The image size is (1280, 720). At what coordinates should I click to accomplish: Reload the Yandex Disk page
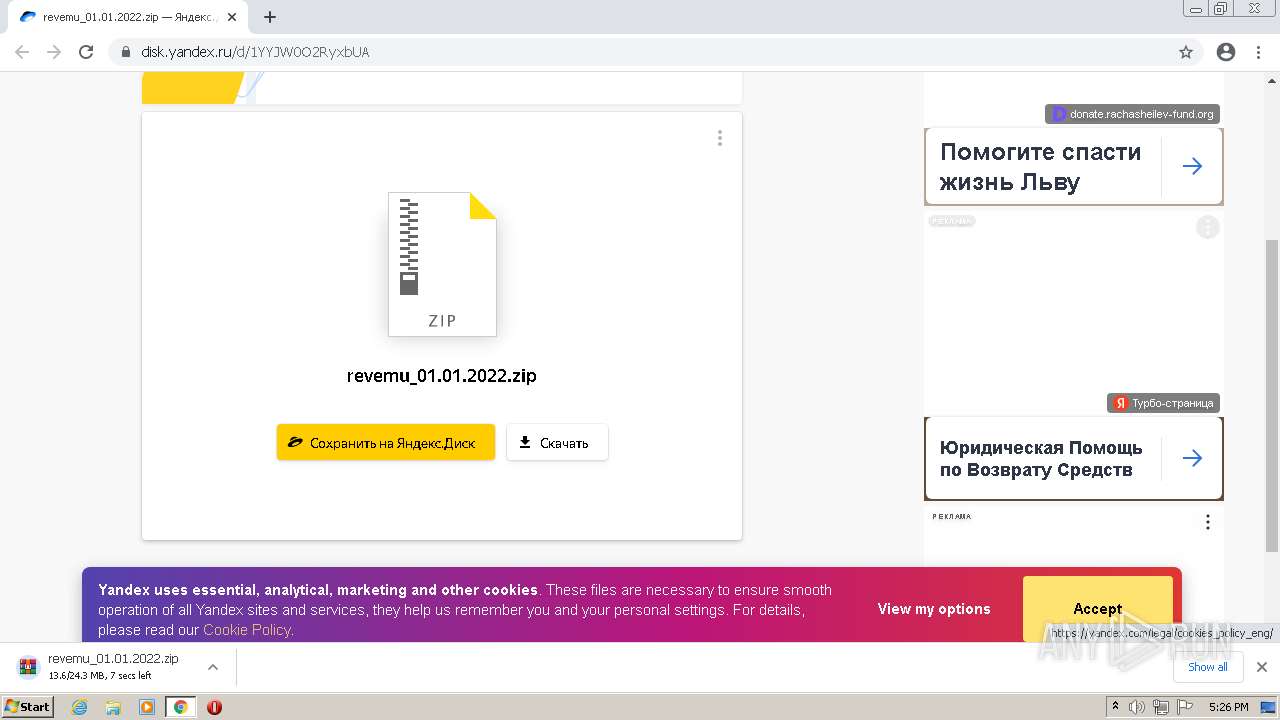pyautogui.click(x=86, y=52)
